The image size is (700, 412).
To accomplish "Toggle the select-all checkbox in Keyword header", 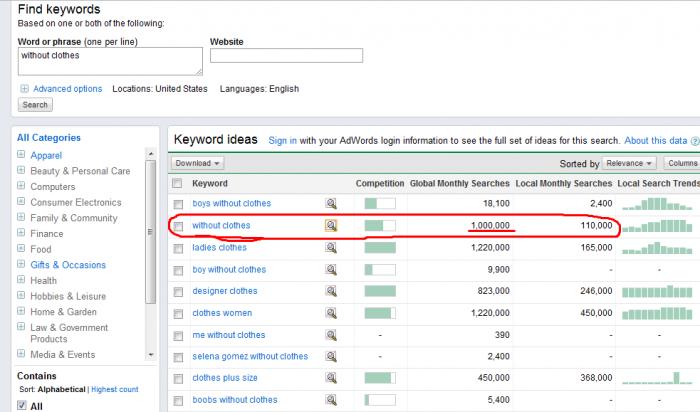I will (x=178, y=184).
